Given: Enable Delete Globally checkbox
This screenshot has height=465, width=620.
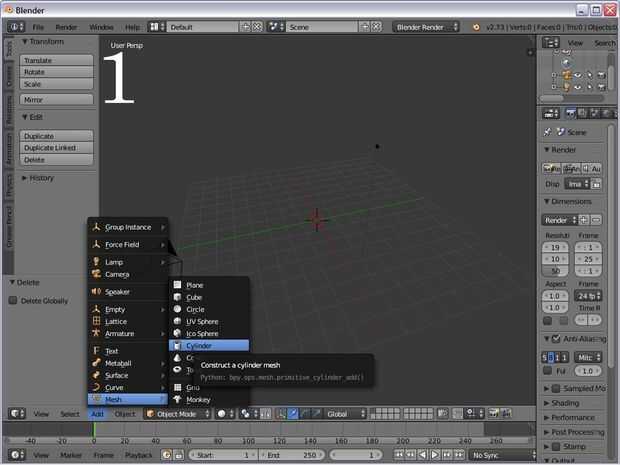Looking at the screenshot, I should tap(13, 301).
